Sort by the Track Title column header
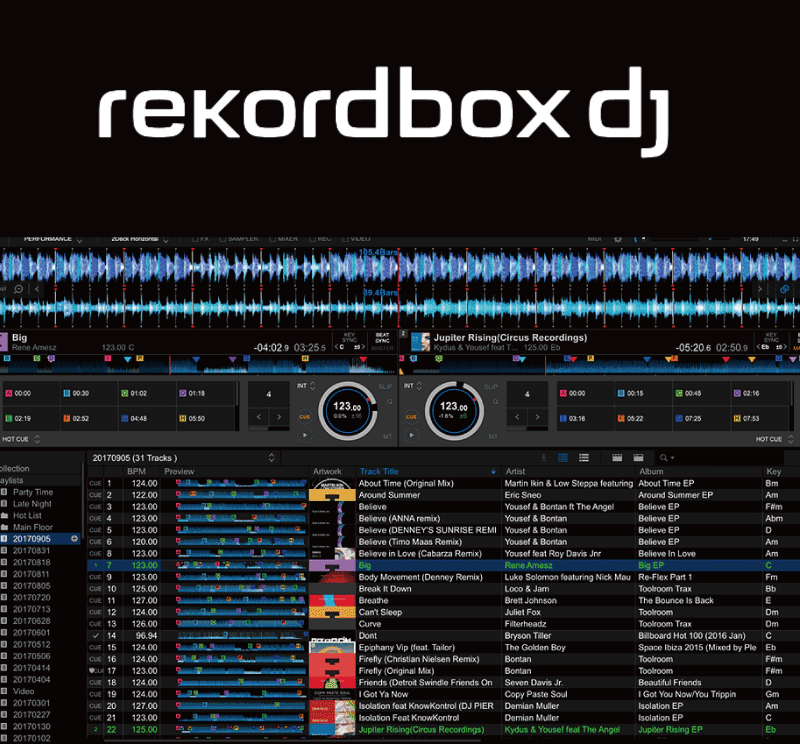 tap(428, 472)
